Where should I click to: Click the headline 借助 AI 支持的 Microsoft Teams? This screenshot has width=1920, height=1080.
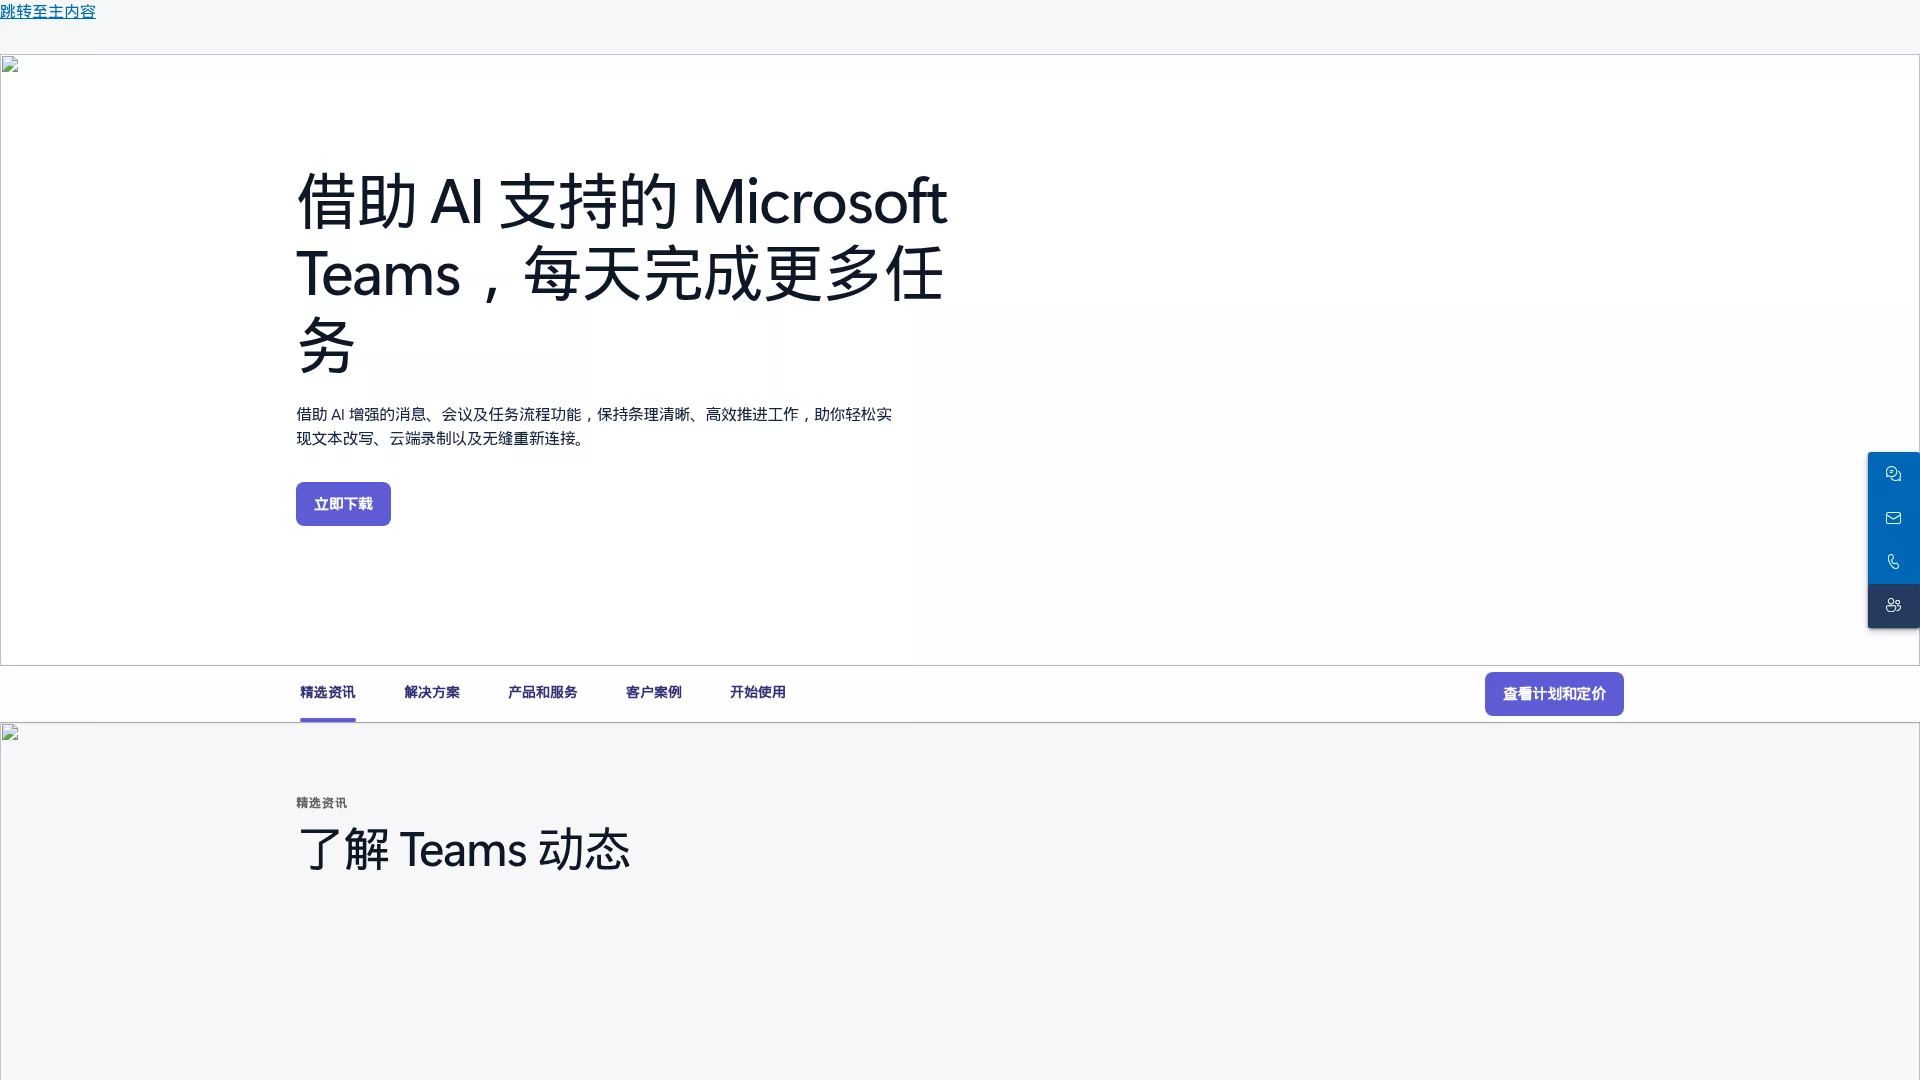click(622, 273)
